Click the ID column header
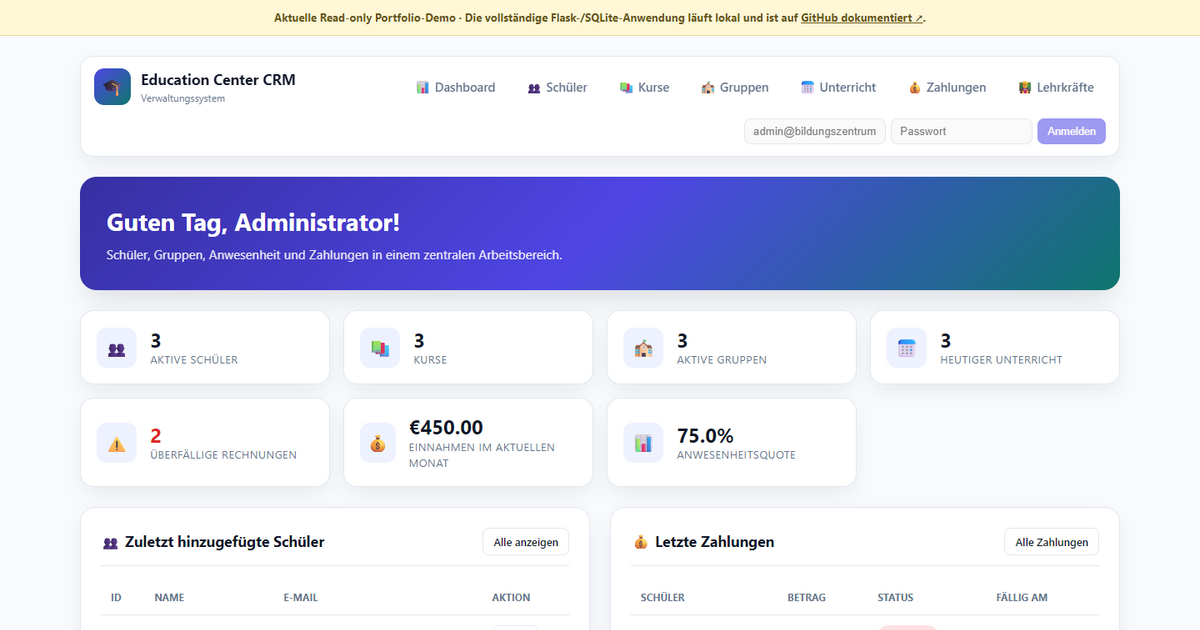The width and height of the screenshot is (1200, 630). point(116,598)
